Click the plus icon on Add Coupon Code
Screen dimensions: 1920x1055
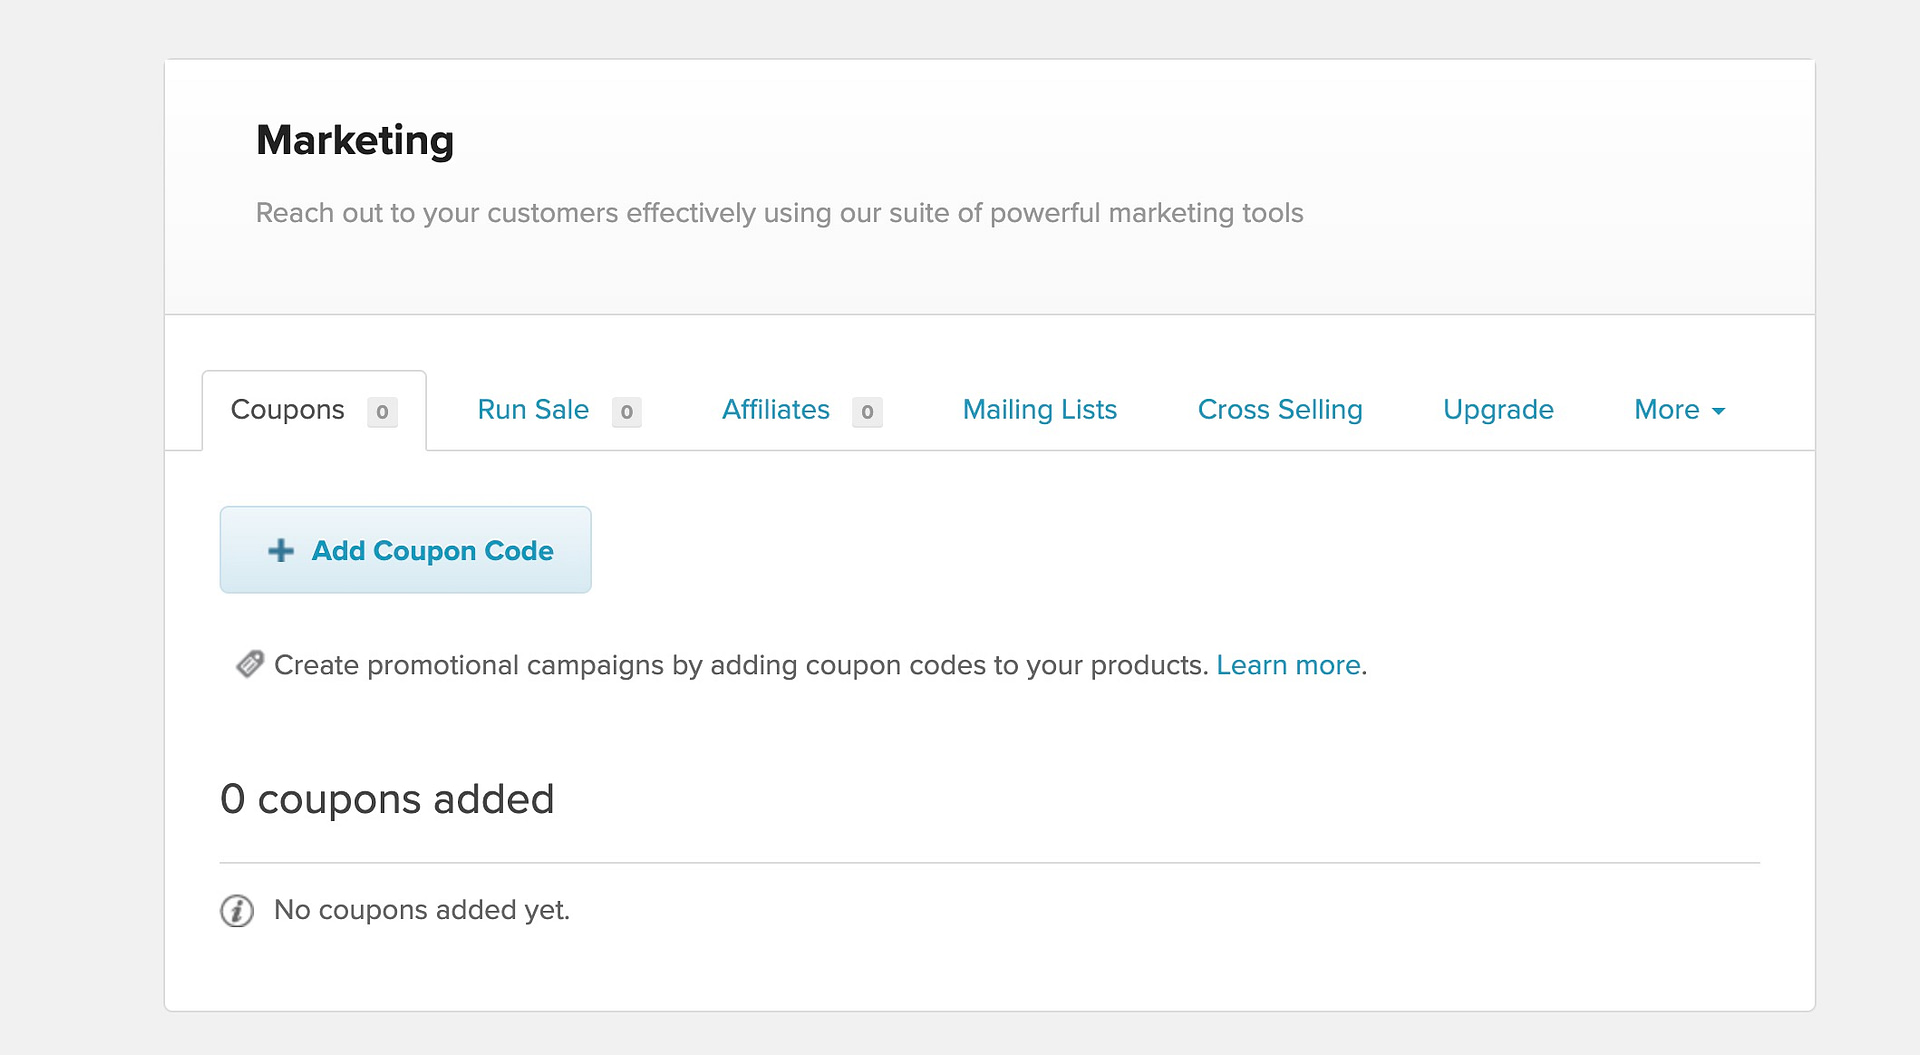point(281,551)
